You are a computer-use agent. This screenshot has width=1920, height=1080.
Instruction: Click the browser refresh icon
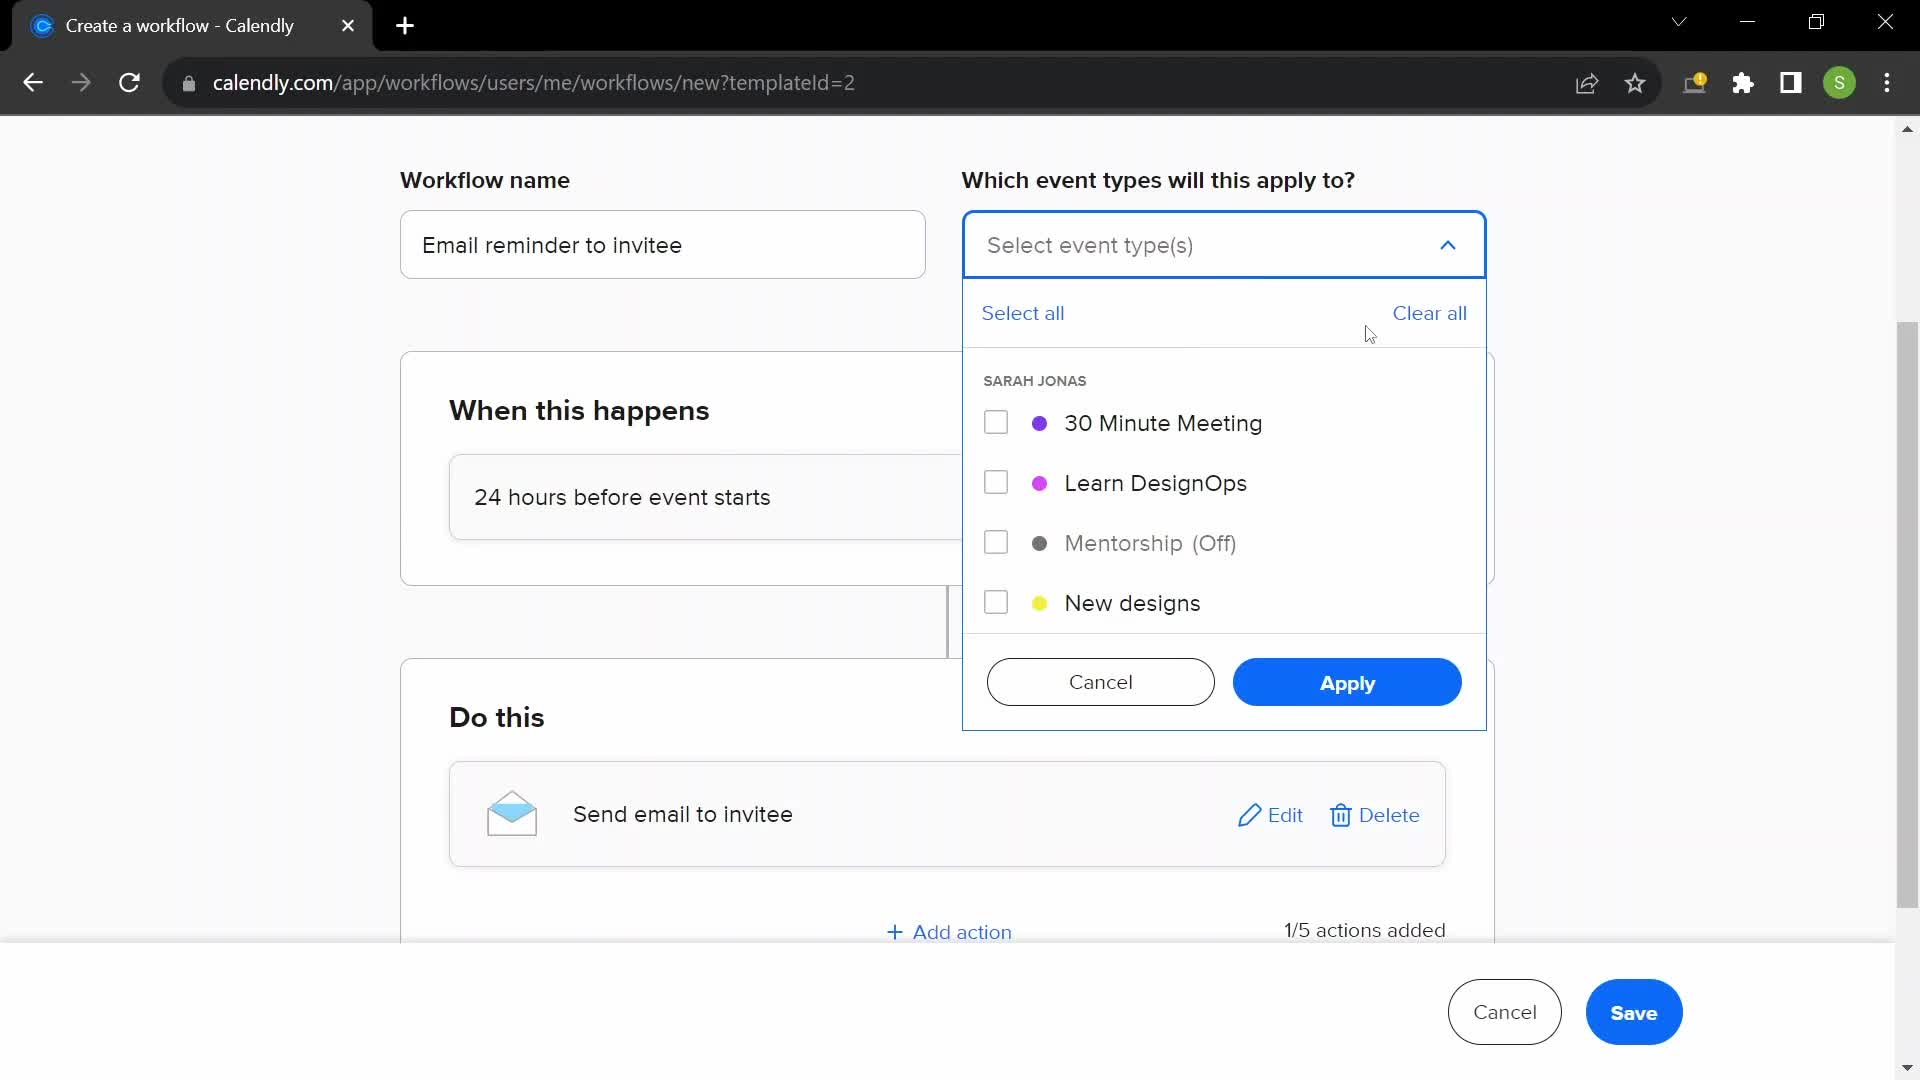129,83
